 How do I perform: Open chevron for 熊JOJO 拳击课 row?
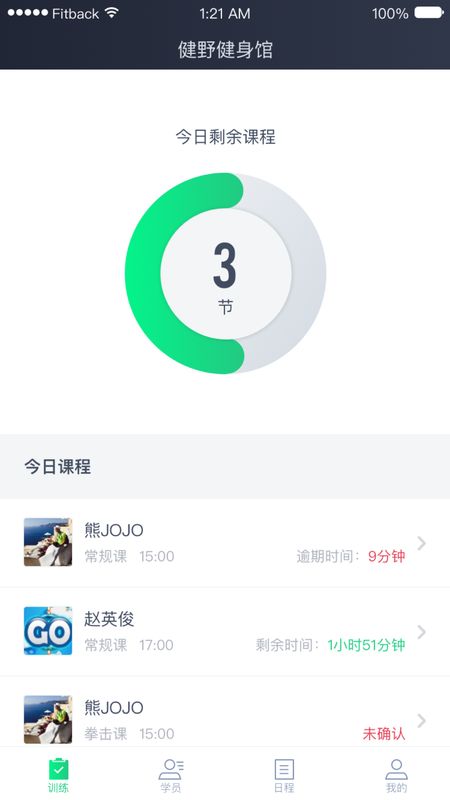click(x=421, y=721)
